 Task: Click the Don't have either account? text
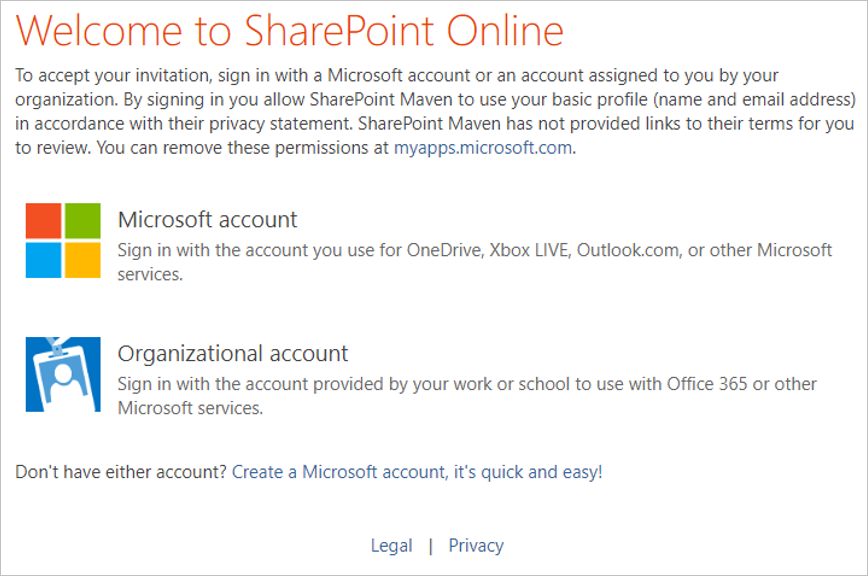pyautogui.click(x=121, y=472)
